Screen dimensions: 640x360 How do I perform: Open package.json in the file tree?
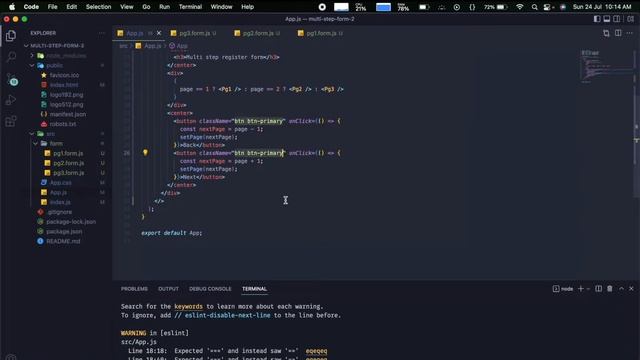pos(64,231)
